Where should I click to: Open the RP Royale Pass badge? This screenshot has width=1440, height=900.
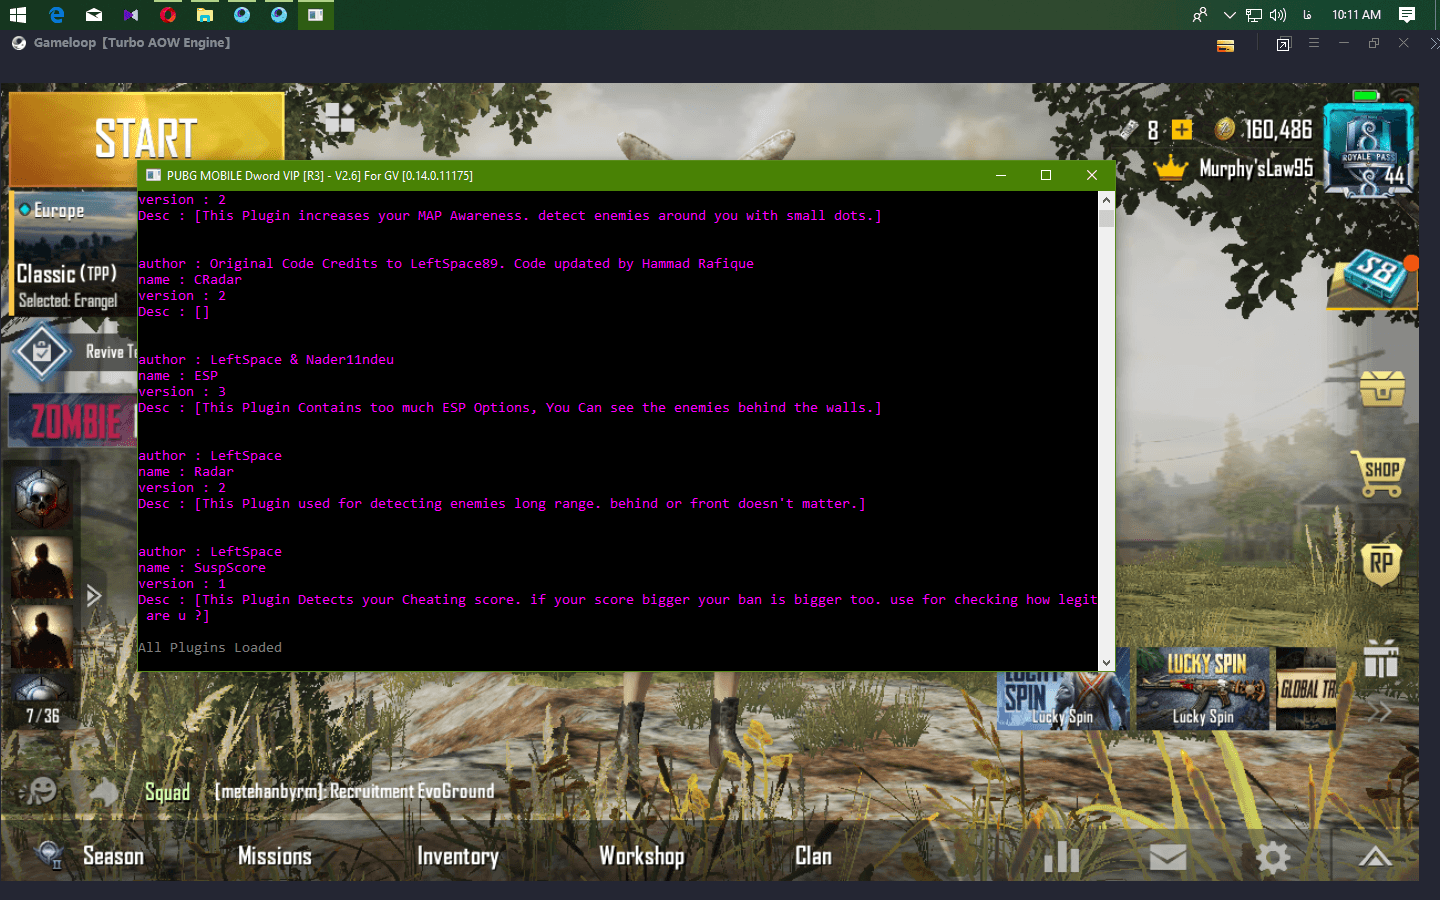coord(1381,563)
